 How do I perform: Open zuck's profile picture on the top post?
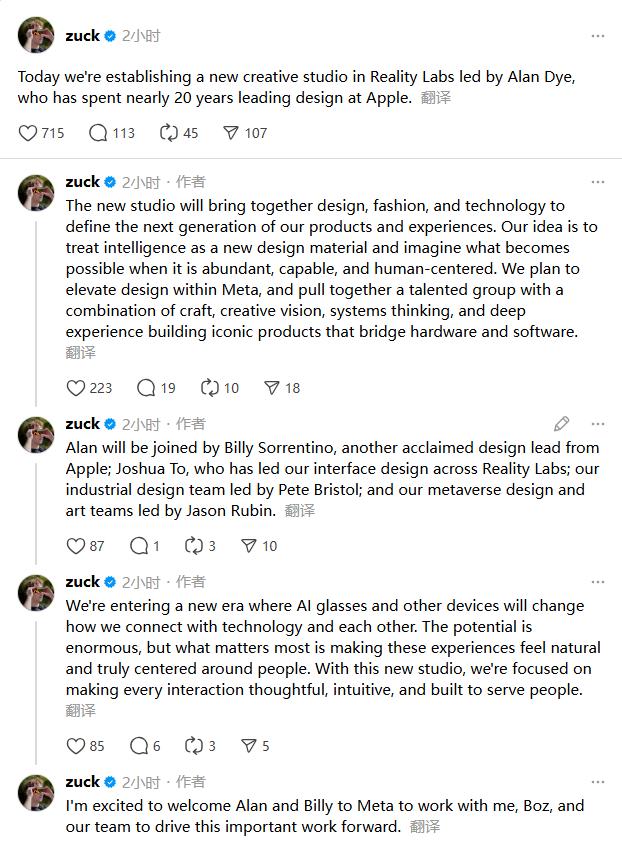(x=36, y=35)
